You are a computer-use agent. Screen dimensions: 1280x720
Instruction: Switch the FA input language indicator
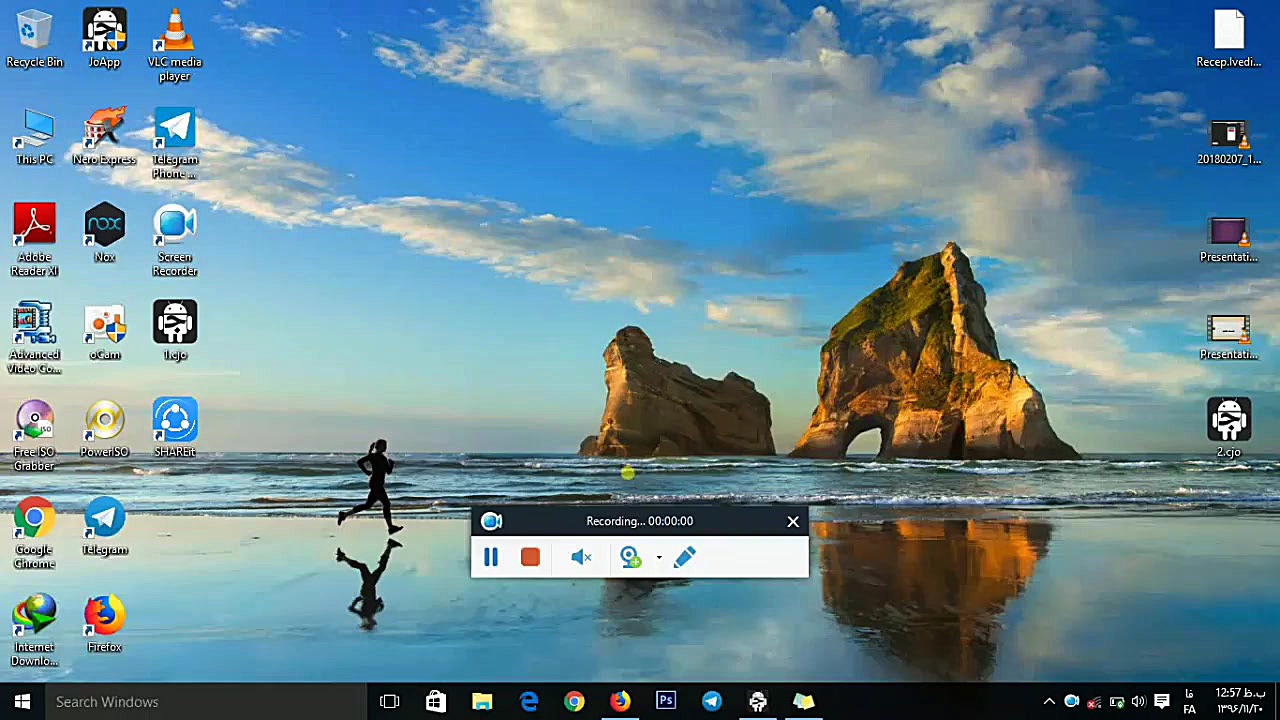1190,702
